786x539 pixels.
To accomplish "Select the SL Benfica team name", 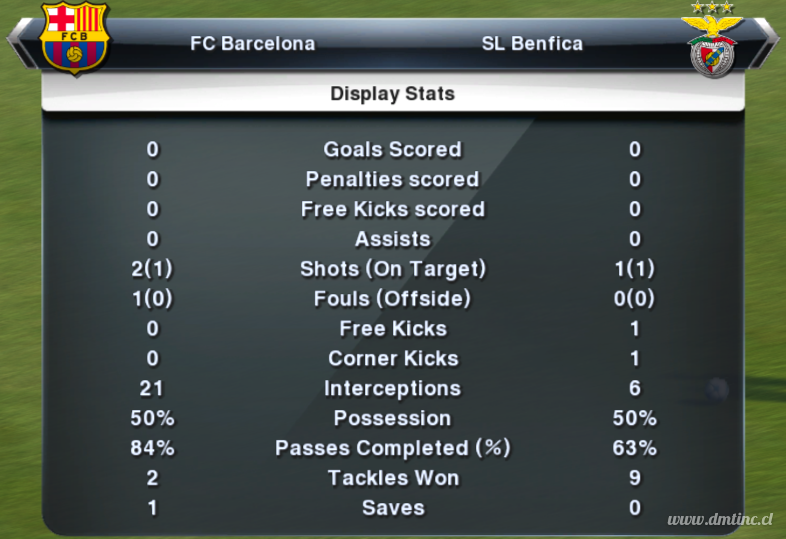I will pos(532,44).
